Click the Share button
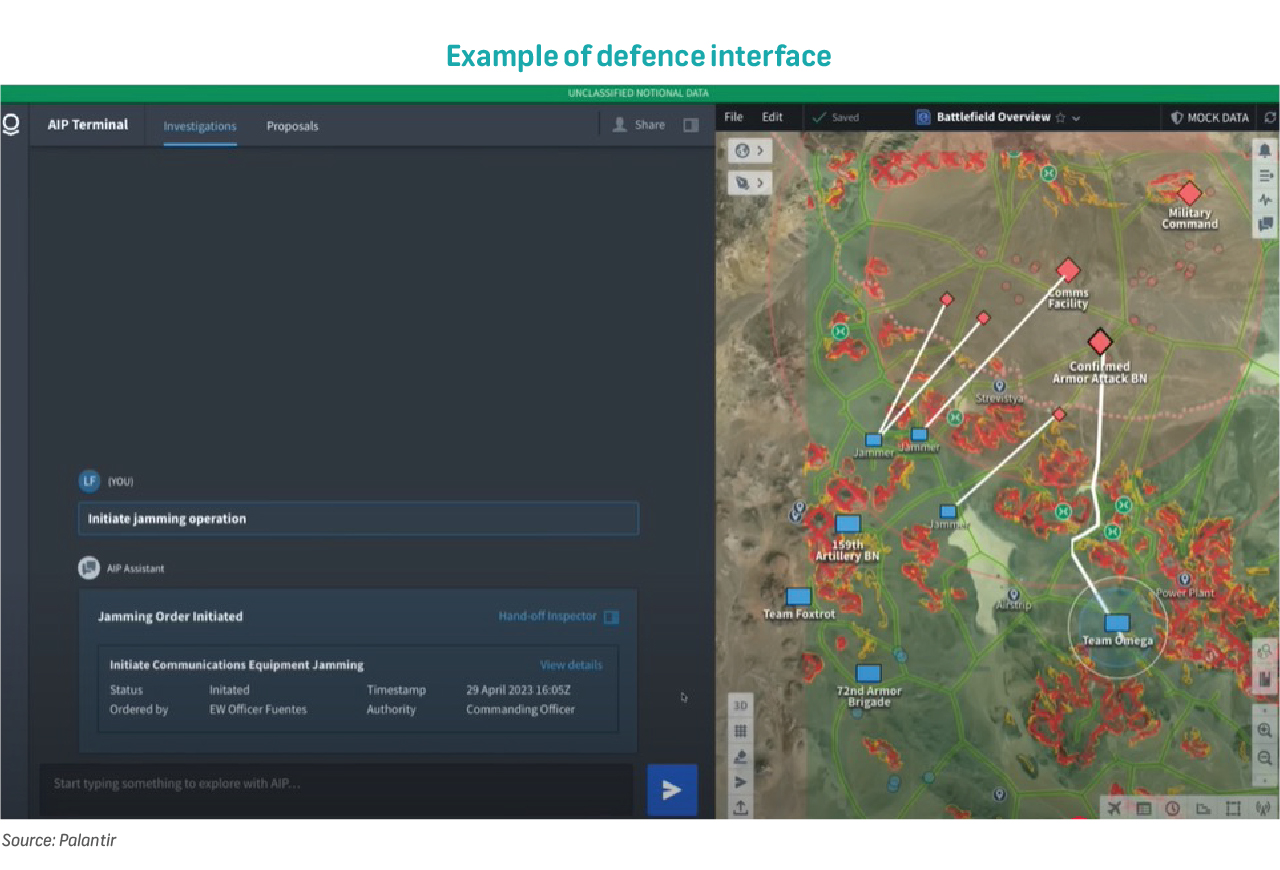Viewport: 1280px width, 870px height. [x=638, y=125]
